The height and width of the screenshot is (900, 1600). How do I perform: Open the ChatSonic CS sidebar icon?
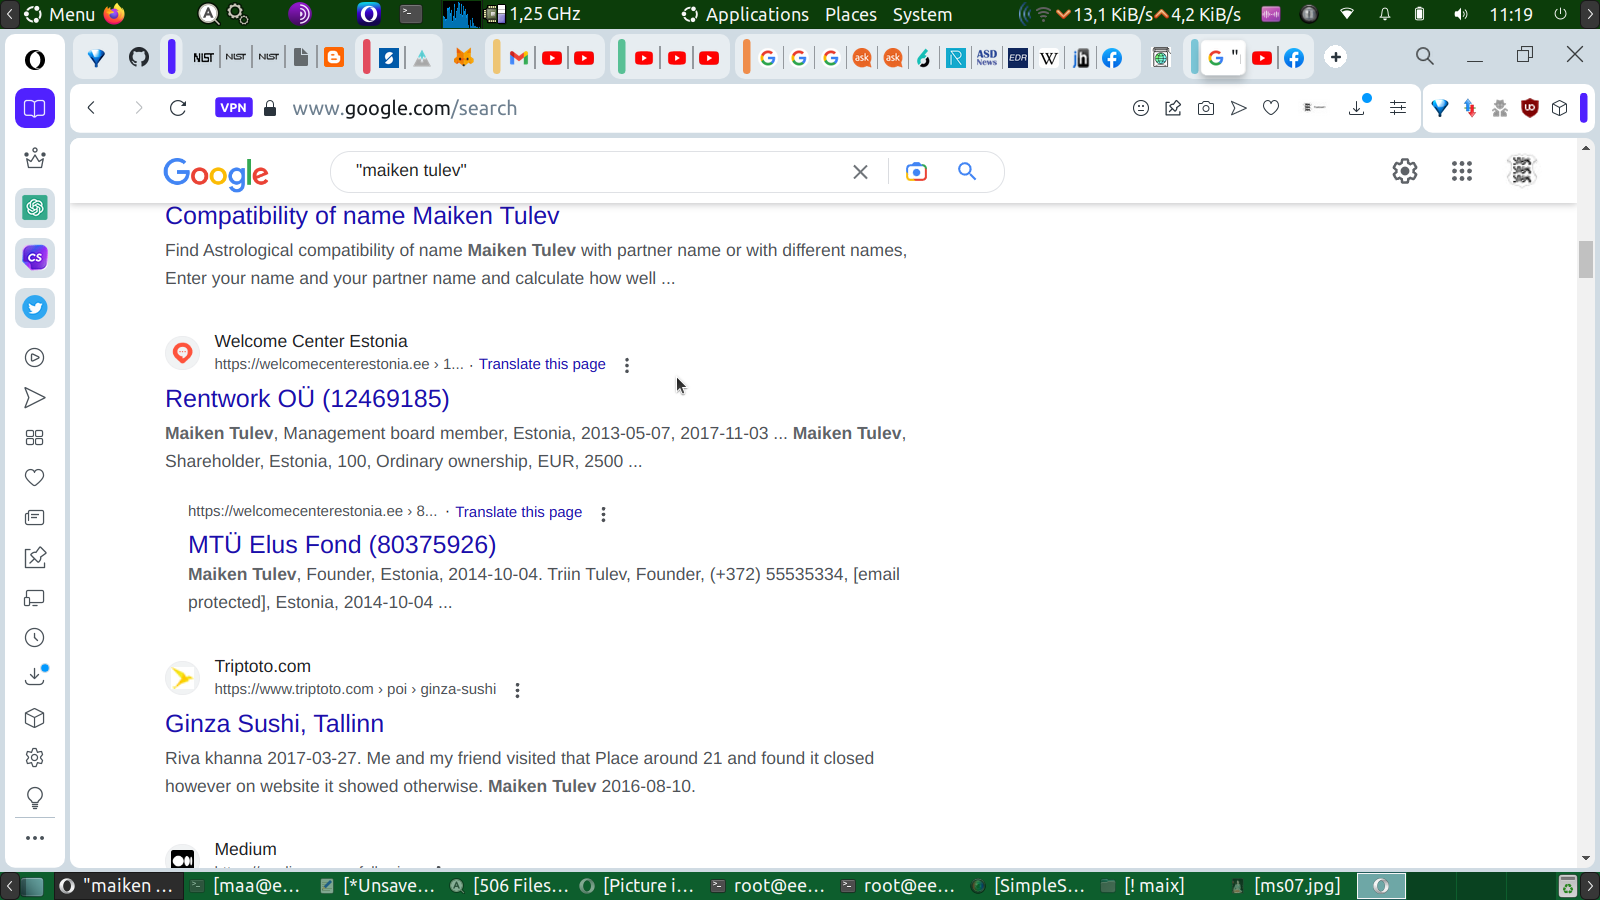pyautogui.click(x=35, y=258)
